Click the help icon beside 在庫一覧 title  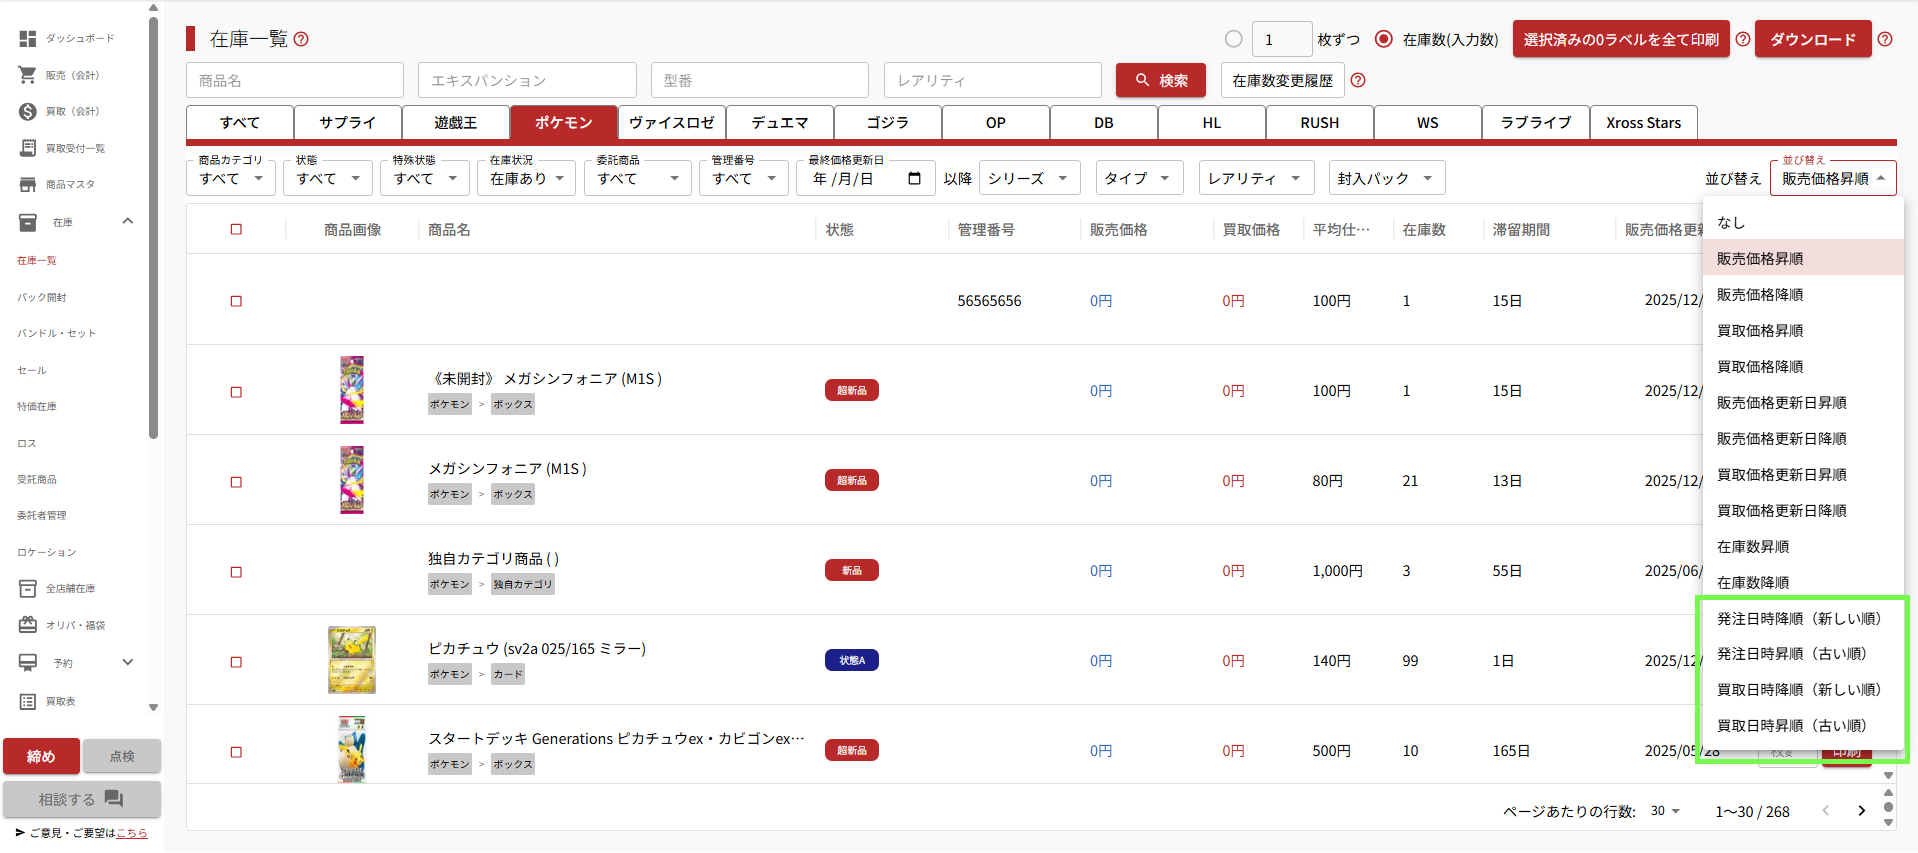(x=301, y=39)
